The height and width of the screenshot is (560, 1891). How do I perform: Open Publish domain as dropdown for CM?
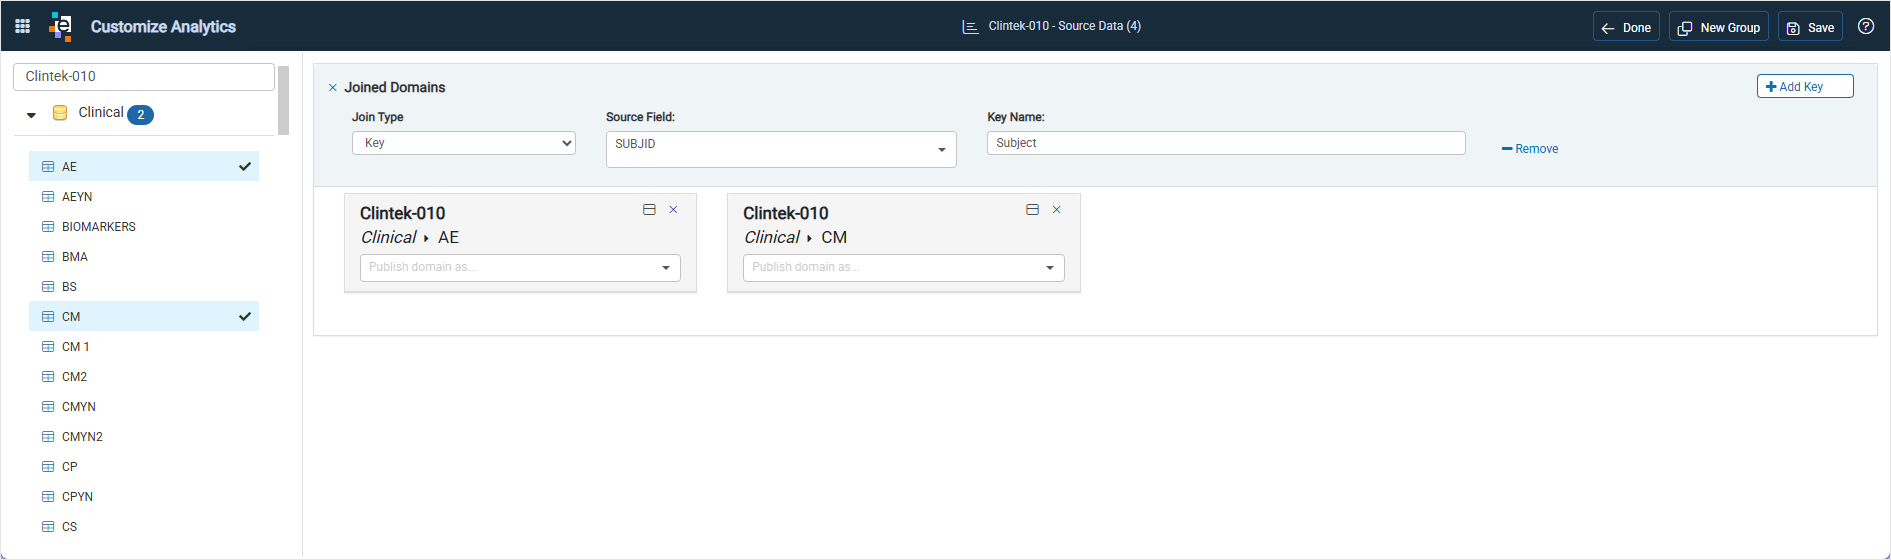[904, 268]
